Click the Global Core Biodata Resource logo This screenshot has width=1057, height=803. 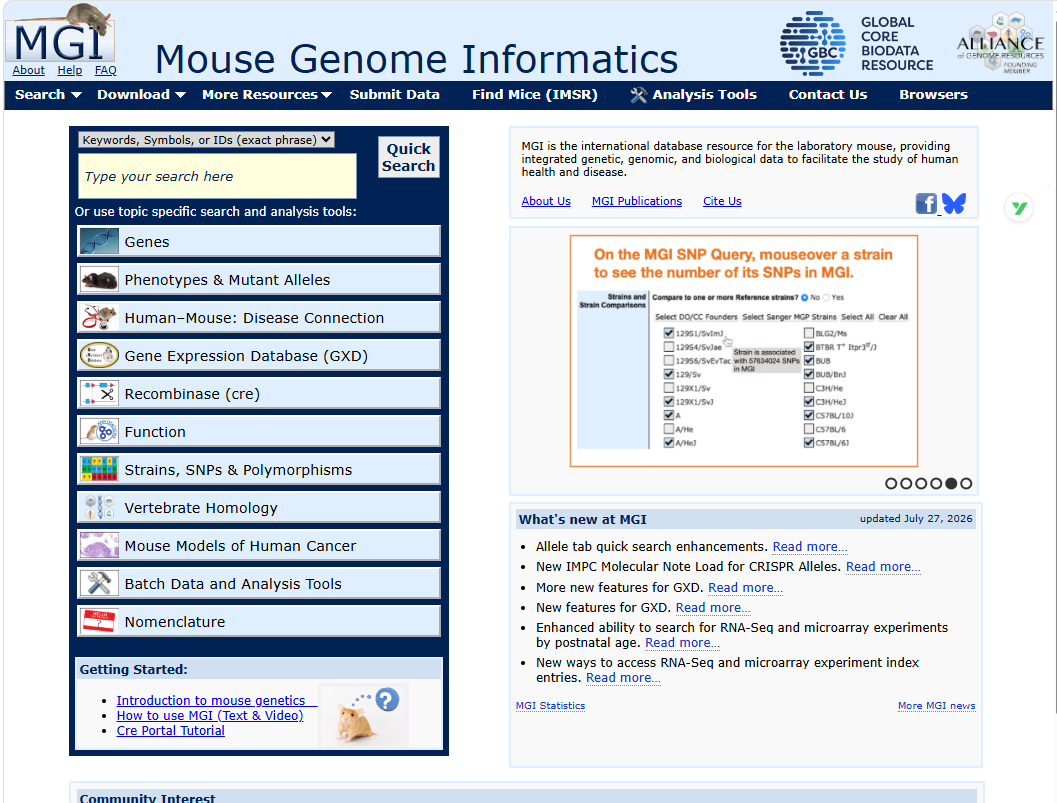pos(857,43)
